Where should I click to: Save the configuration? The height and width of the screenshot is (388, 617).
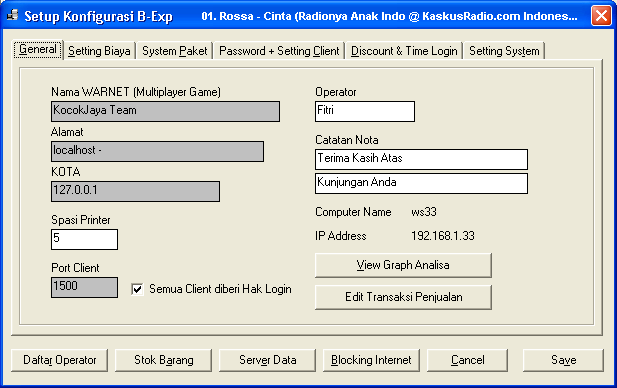(563, 360)
